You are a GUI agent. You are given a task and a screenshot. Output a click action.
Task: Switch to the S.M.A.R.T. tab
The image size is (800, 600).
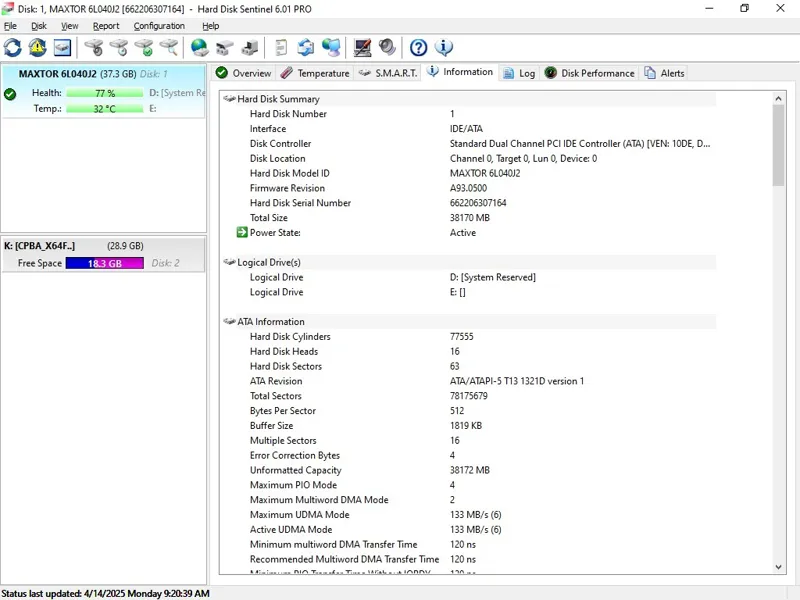388,73
